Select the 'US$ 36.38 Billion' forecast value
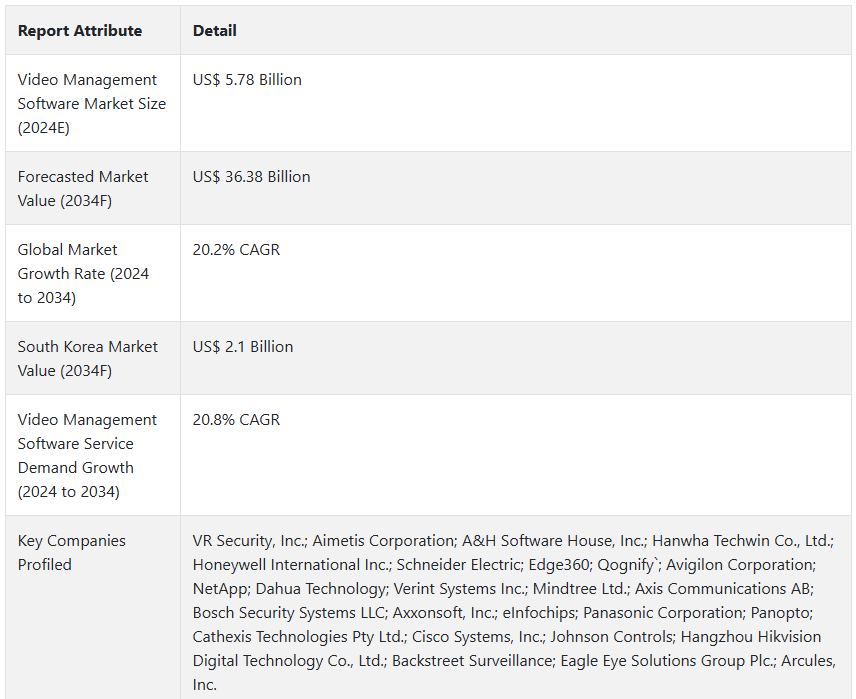 coord(252,177)
